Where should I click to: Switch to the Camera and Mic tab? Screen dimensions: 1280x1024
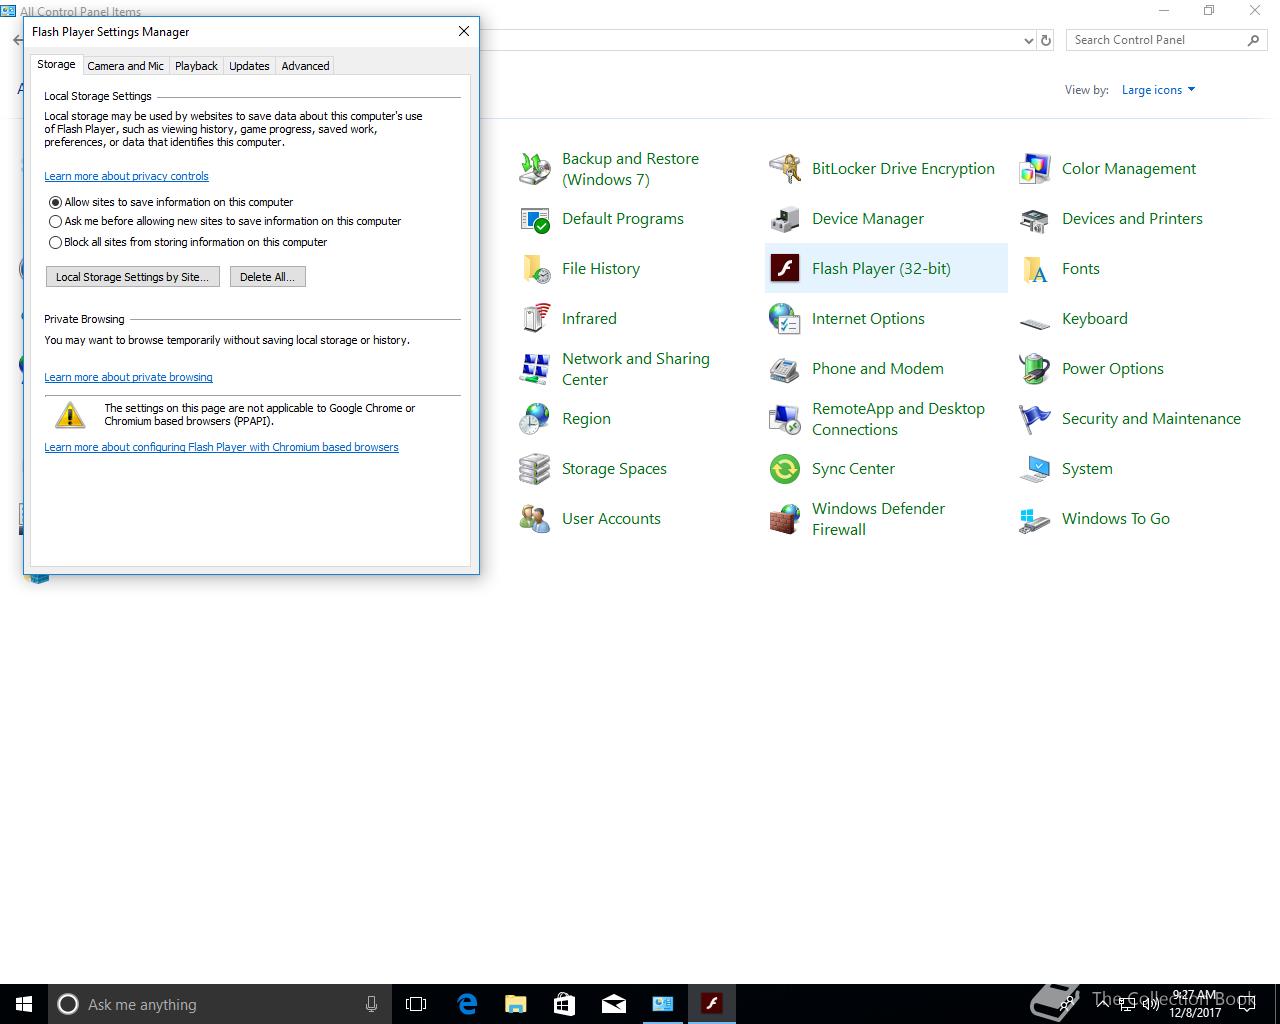pos(125,66)
